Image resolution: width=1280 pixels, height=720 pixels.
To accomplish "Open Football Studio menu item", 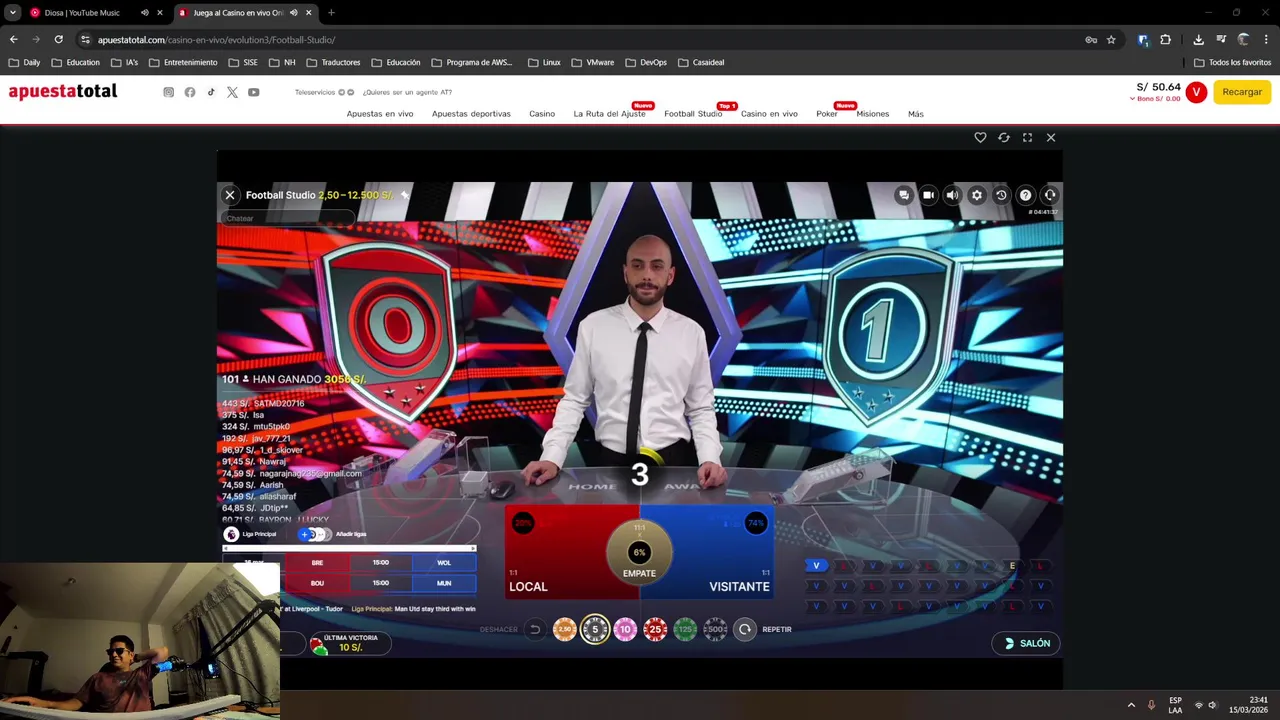I will point(693,114).
